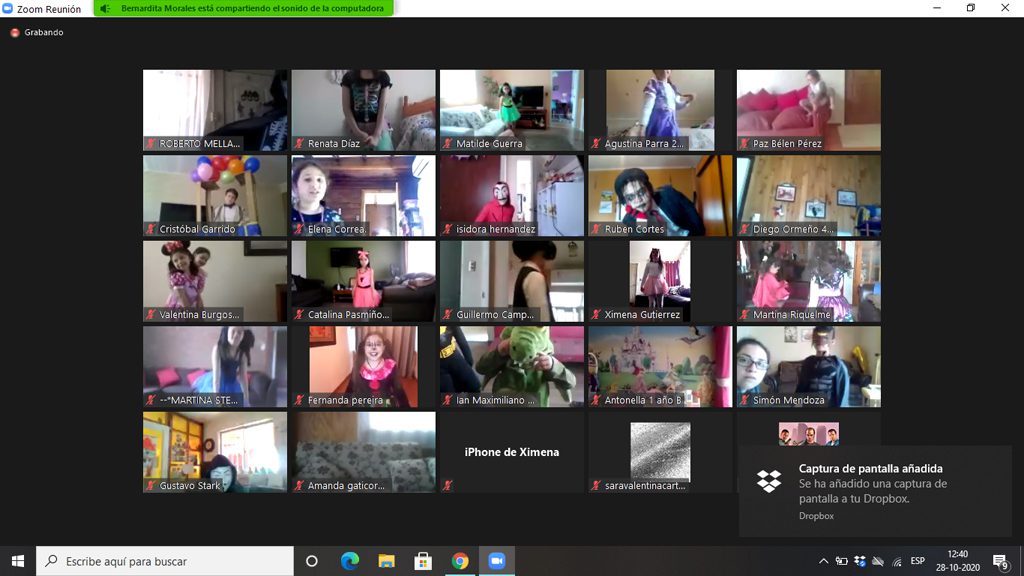
Task: Select Ruben Cortes's video tile
Action: 660,195
